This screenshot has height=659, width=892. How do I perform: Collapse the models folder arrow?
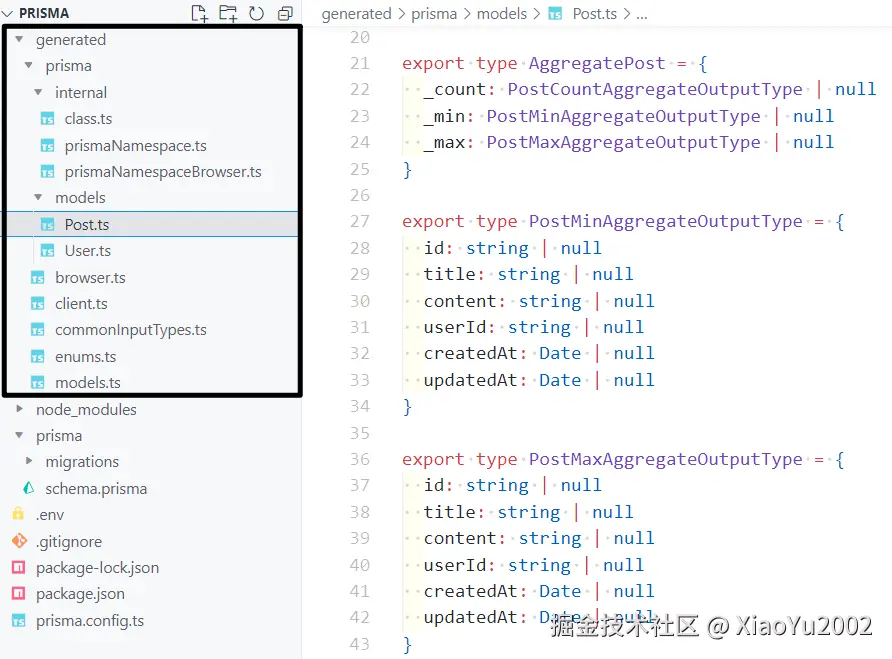point(39,197)
